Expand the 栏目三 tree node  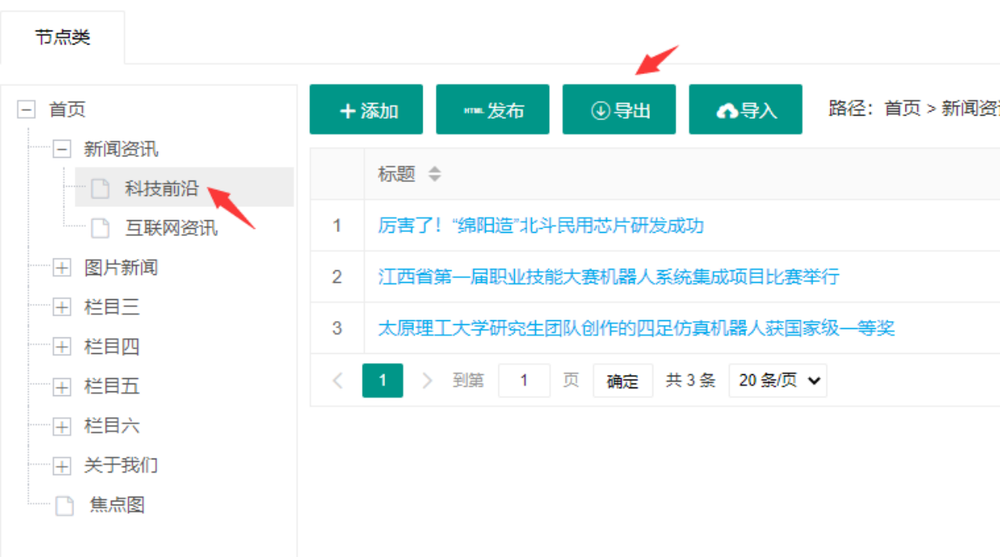pyautogui.click(x=62, y=307)
